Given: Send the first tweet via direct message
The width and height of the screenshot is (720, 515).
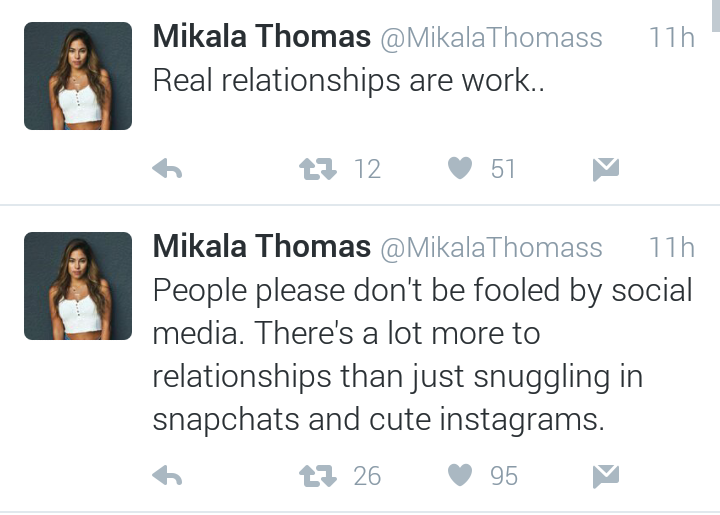Looking at the screenshot, I should click(606, 169).
